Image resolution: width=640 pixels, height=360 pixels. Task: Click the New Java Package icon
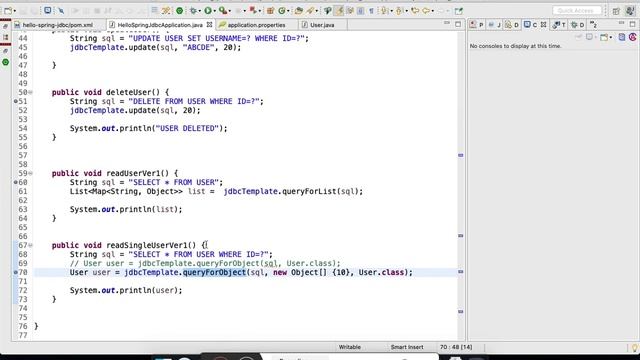tap(270, 11)
